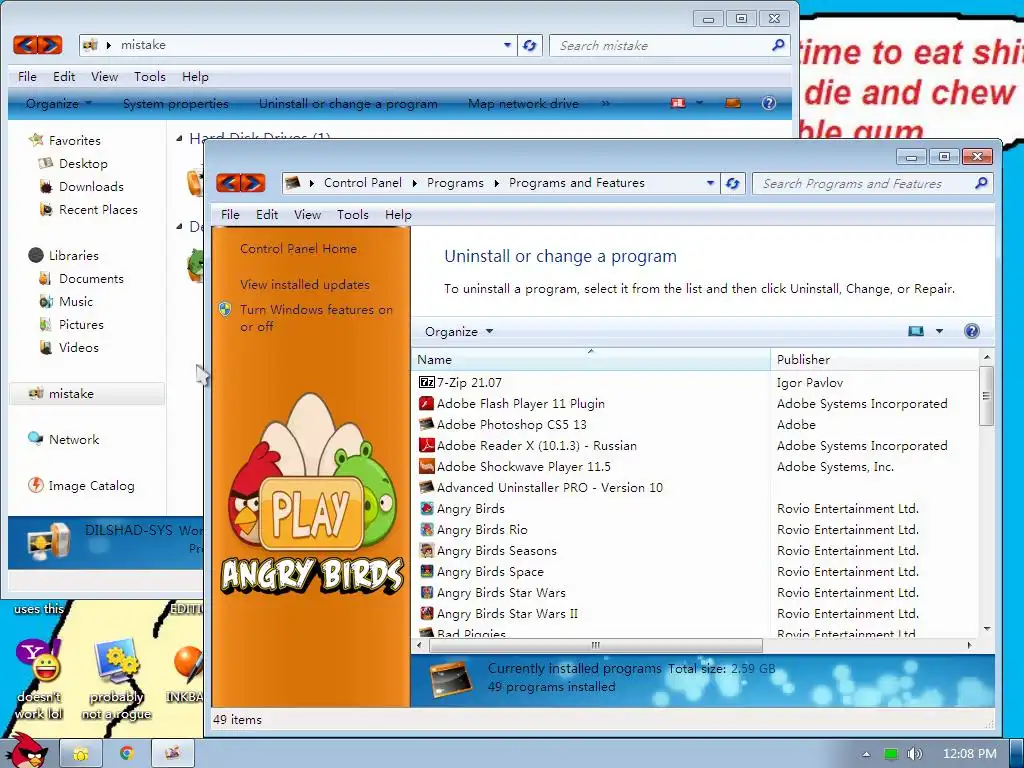1024x768 pixels.
Task: Select Image Catalog in the sidebar
Action: pos(82,485)
